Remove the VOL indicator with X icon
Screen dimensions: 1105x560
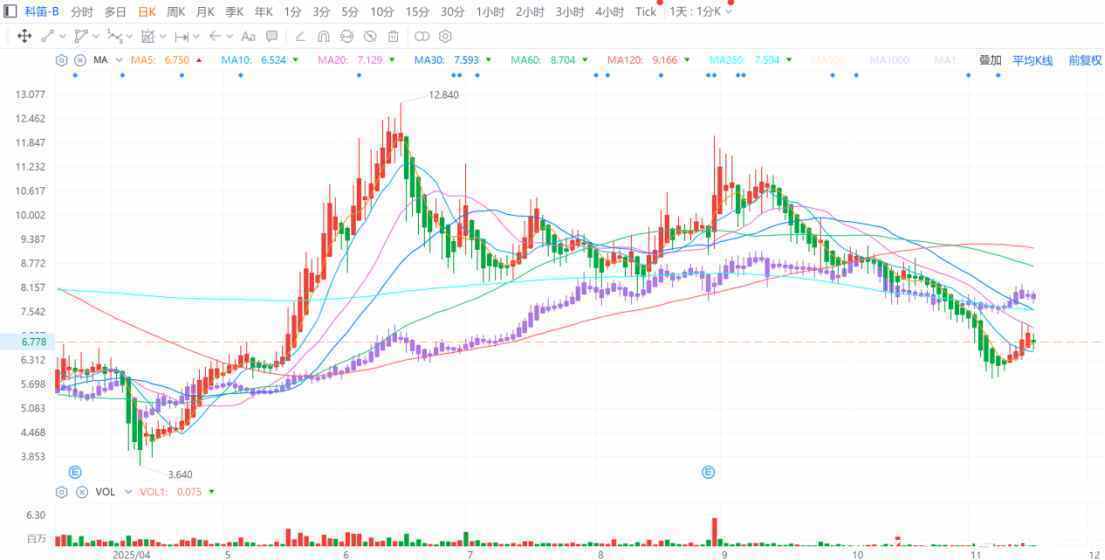tap(81, 492)
